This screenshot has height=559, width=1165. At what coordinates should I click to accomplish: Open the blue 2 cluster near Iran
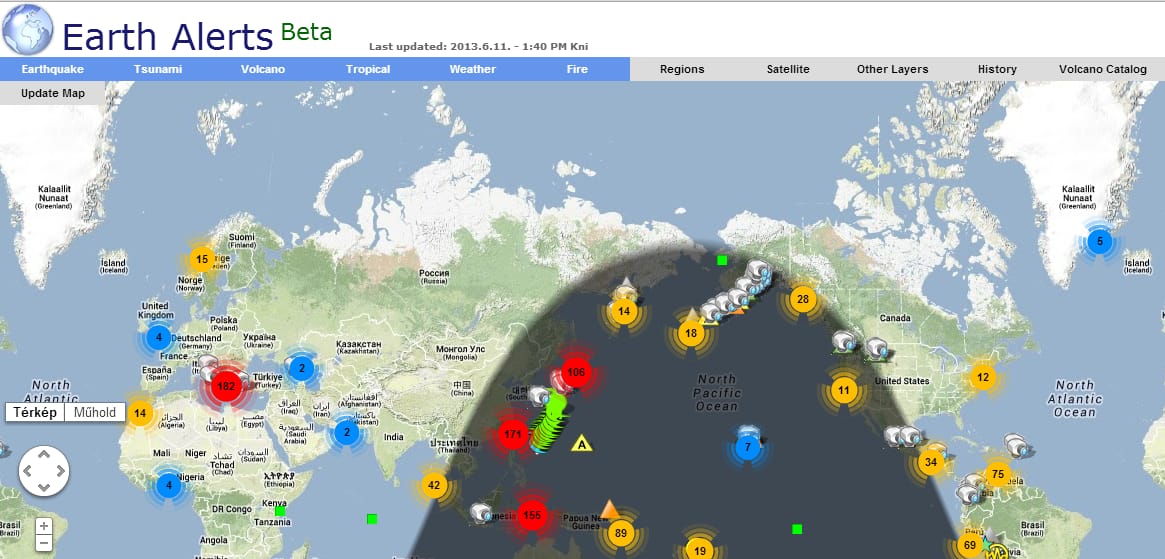pyautogui.click(x=346, y=433)
